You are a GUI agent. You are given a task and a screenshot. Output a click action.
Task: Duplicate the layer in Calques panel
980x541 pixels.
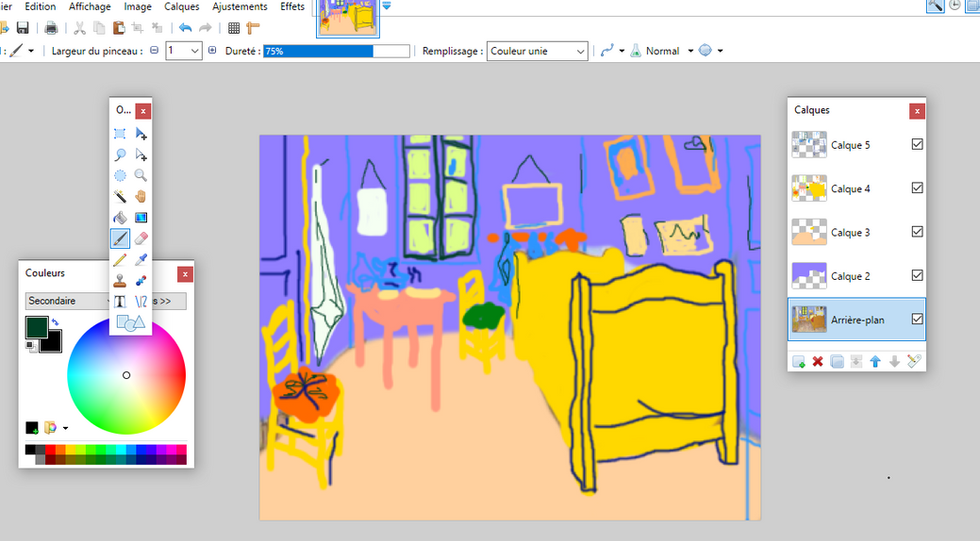click(x=837, y=361)
